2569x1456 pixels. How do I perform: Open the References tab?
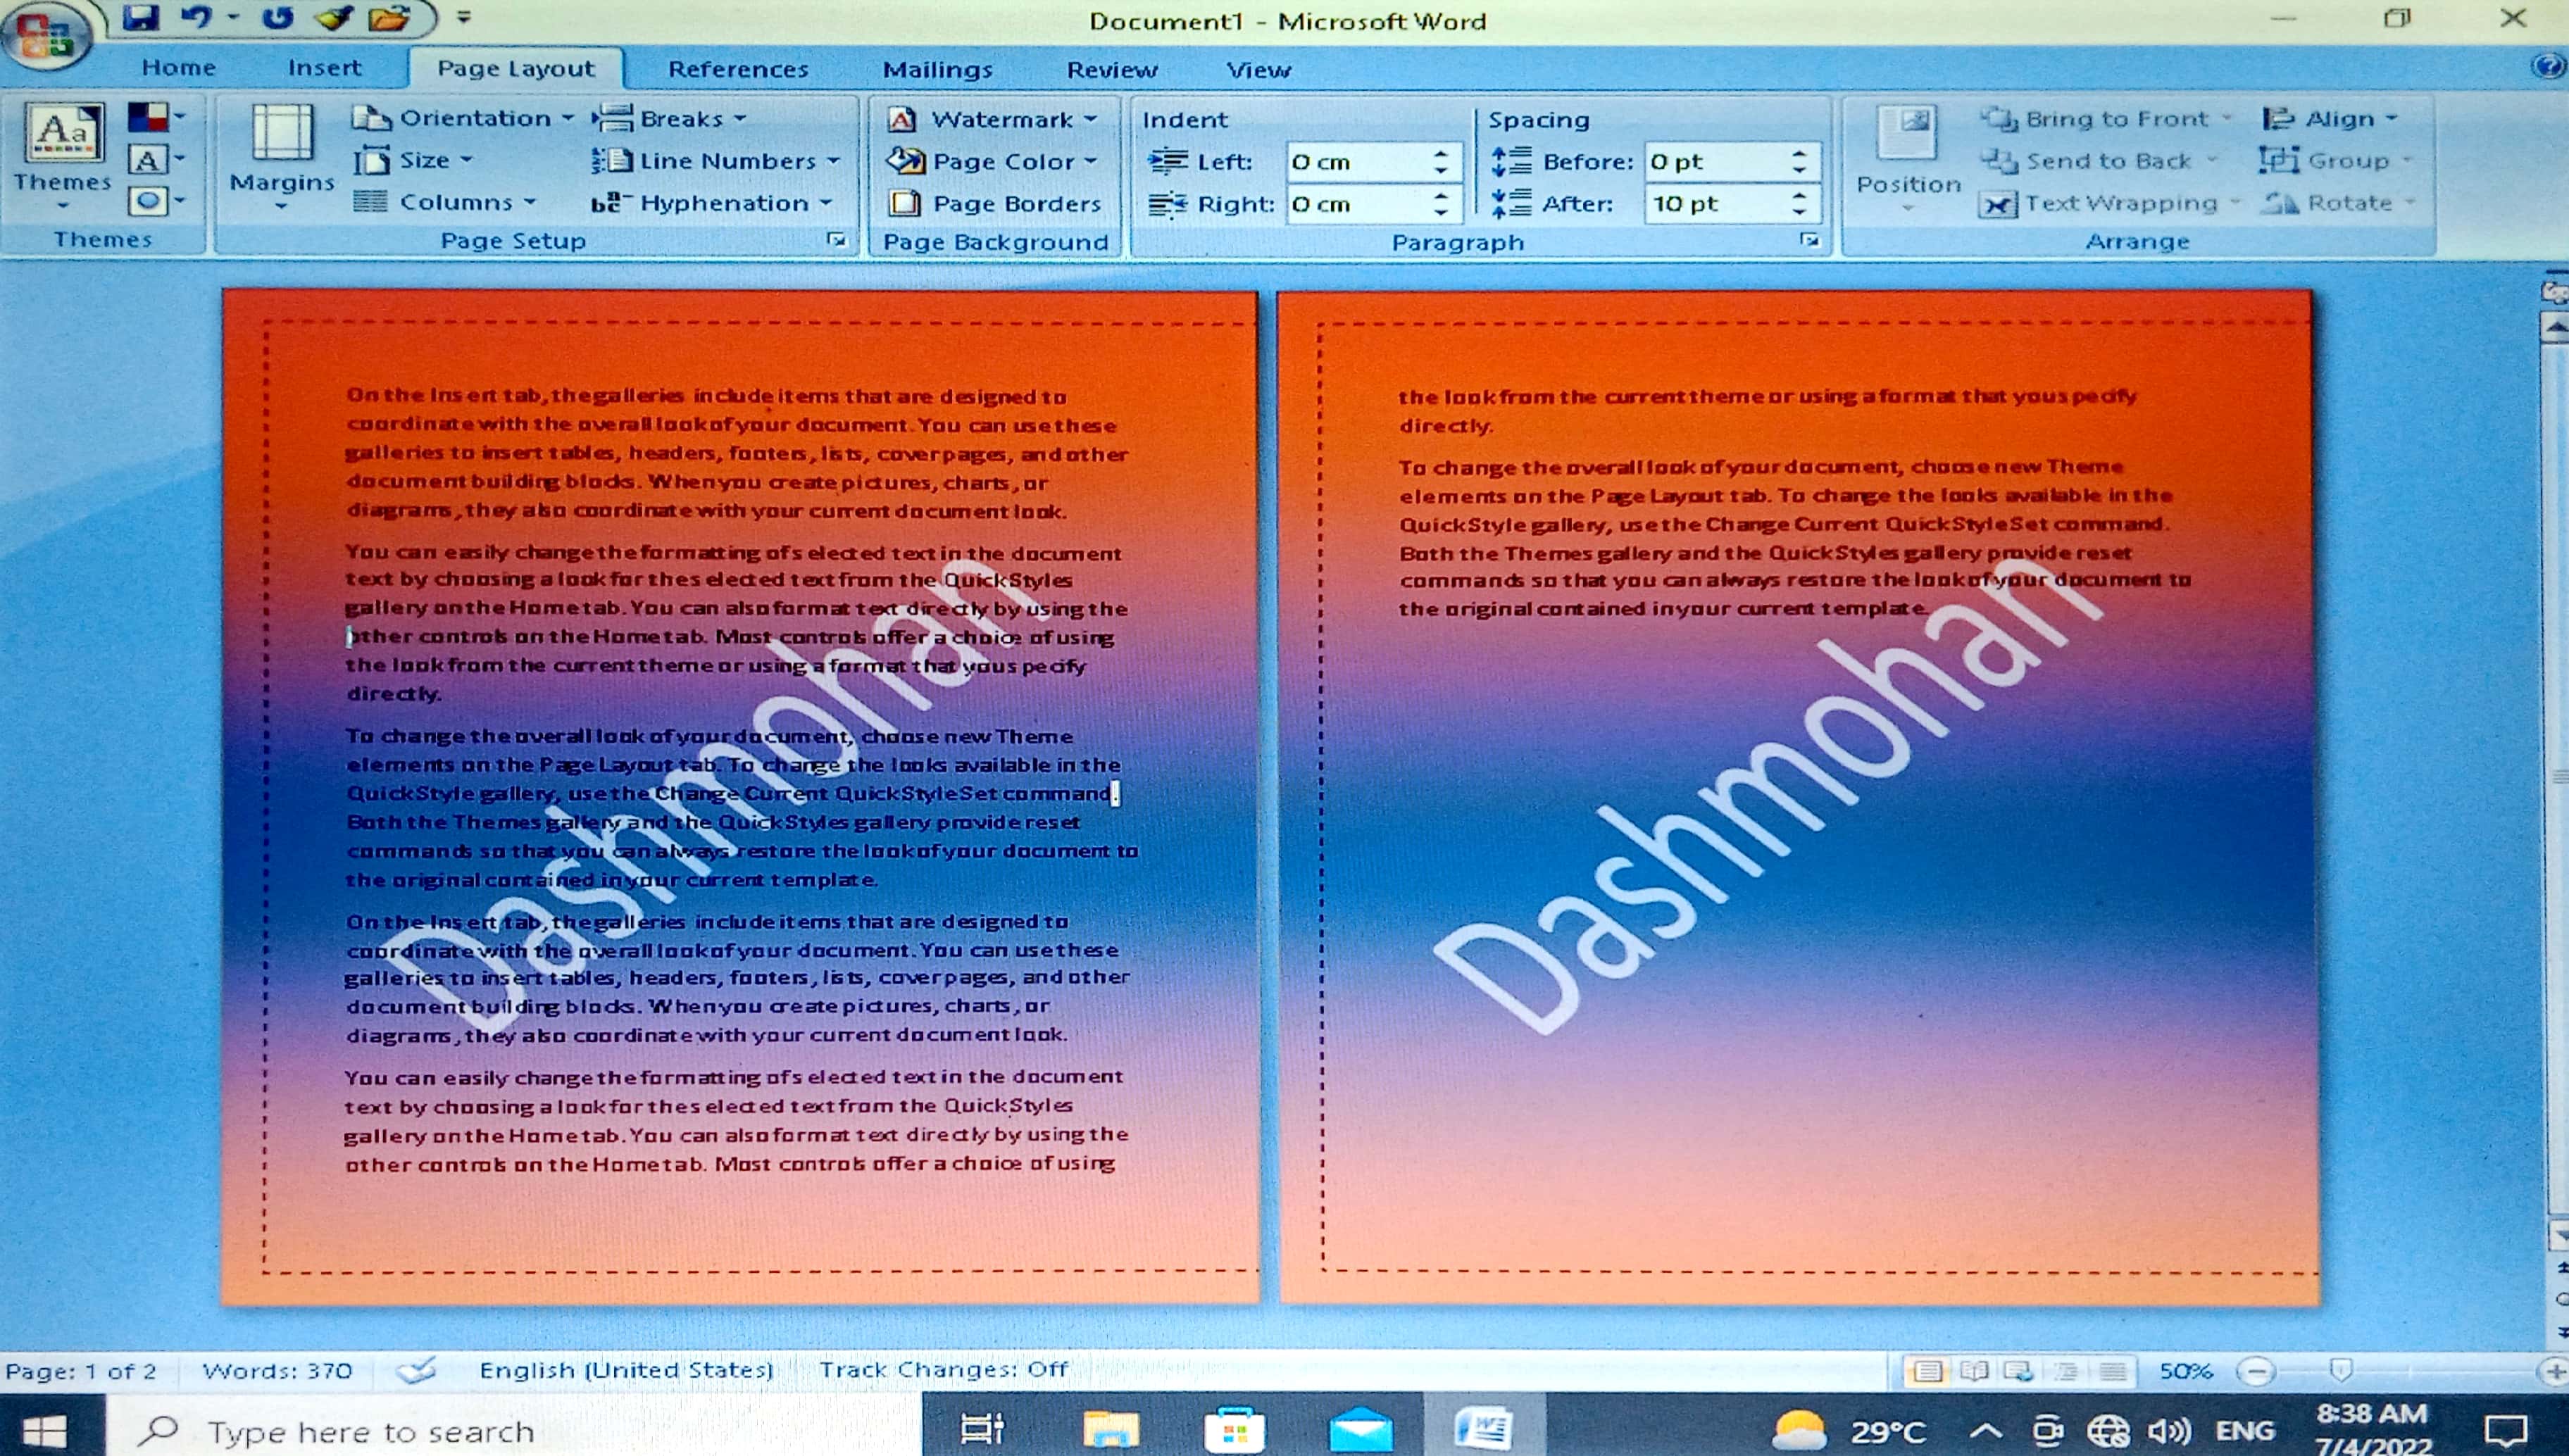coord(738,69)
